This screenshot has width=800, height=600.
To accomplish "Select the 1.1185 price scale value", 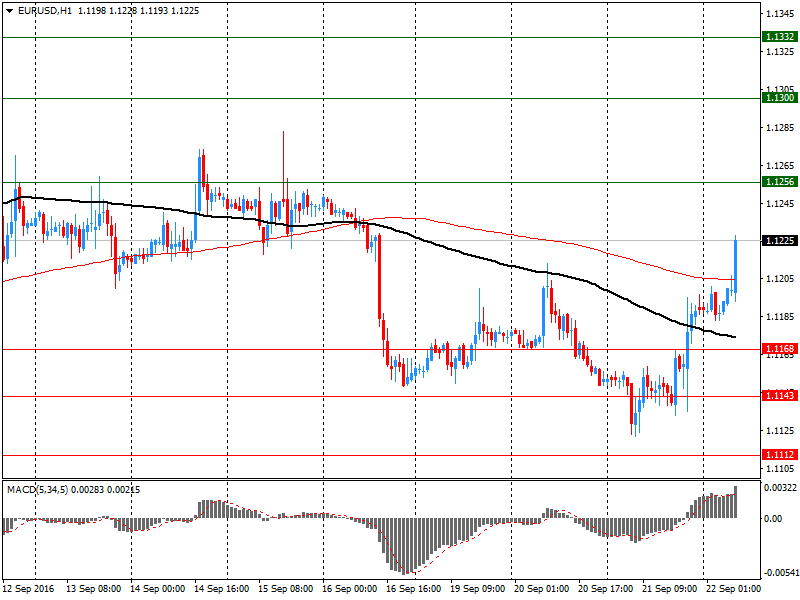I will click(x=780, y=317).
